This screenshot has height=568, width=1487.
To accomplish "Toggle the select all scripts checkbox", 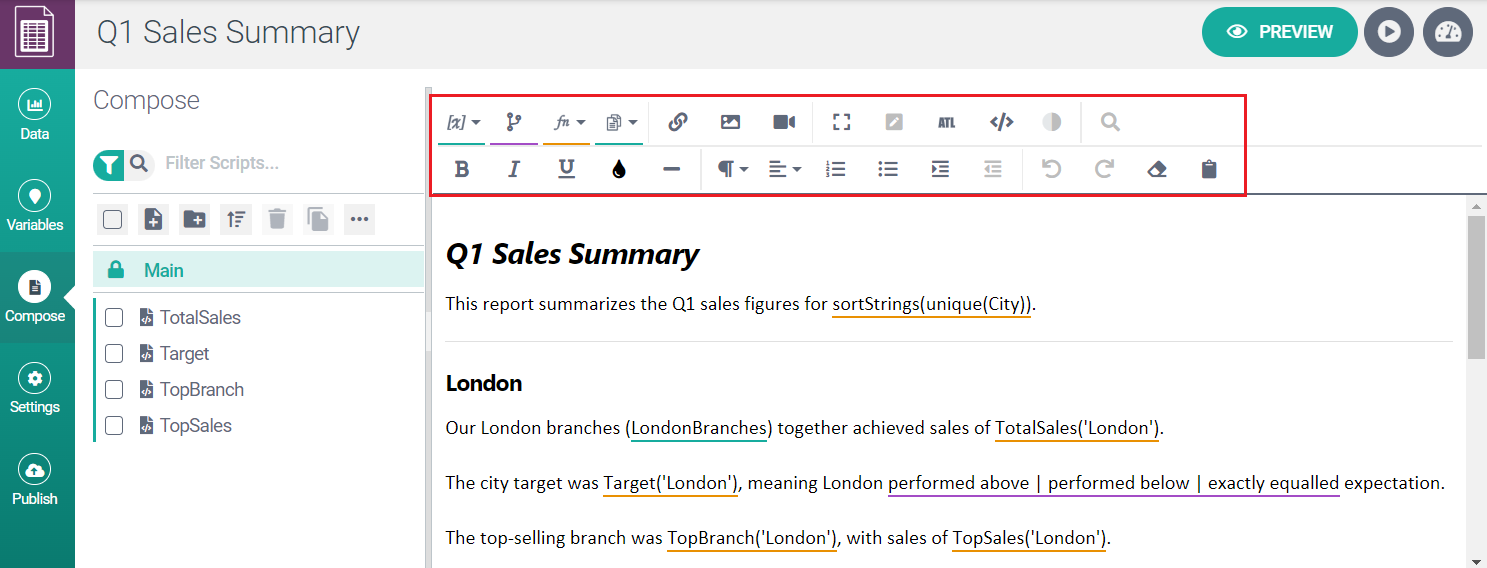I will [x=113, y=219].
